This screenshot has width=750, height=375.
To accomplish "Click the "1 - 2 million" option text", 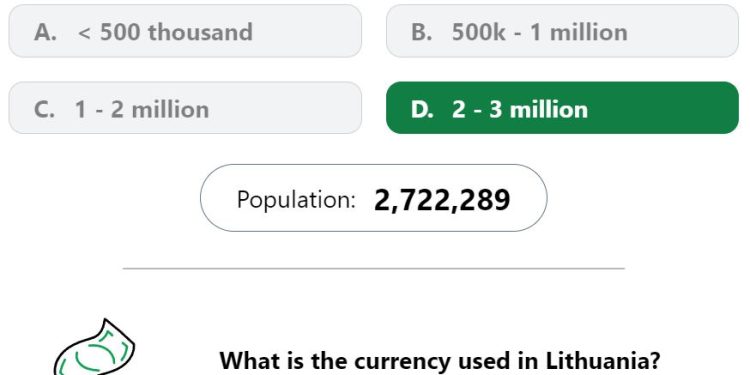I will click(142, 110).
